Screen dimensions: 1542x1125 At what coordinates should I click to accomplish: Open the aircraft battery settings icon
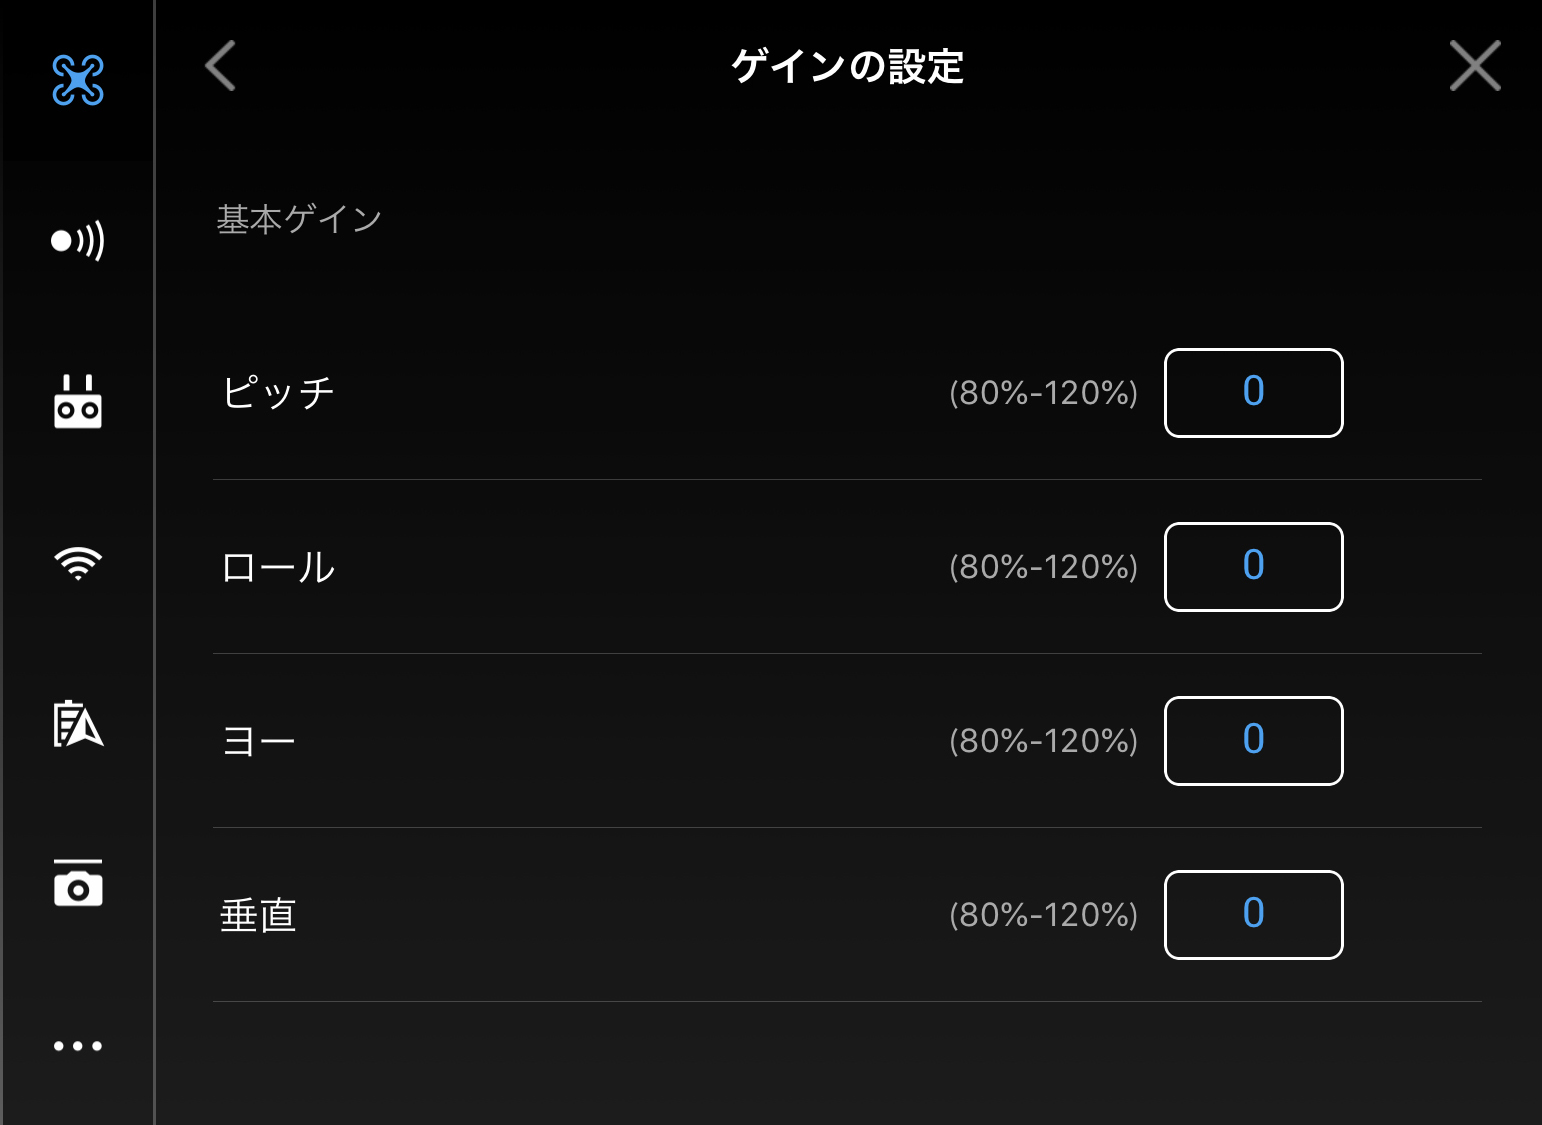click(x=78, y=724)
